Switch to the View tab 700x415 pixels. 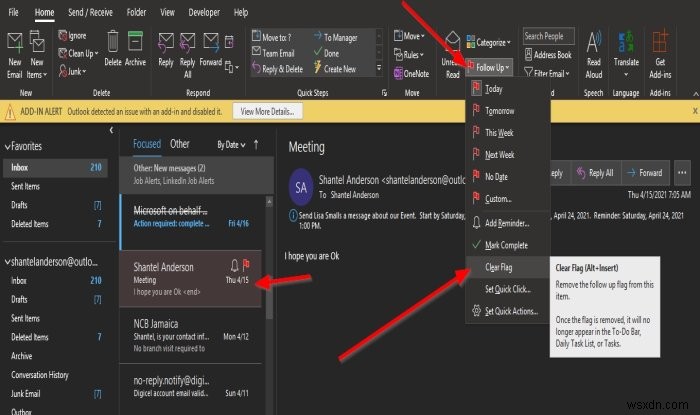point(167,12)
